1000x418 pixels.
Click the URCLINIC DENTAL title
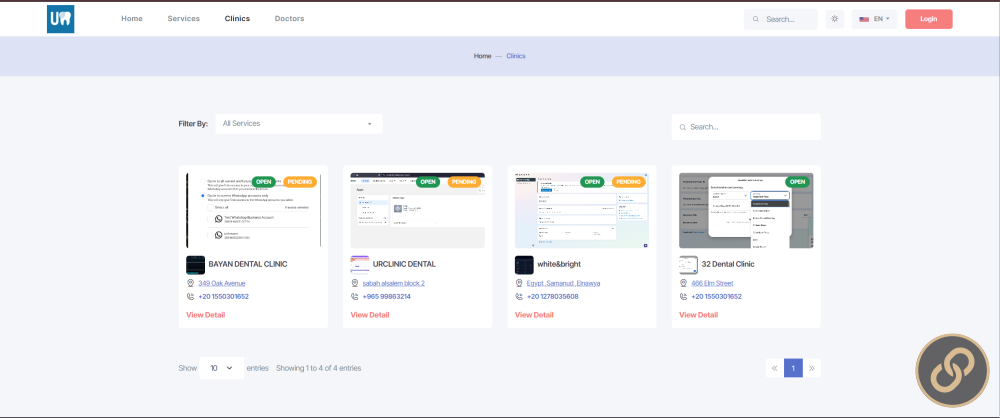(x=404, y=264)
